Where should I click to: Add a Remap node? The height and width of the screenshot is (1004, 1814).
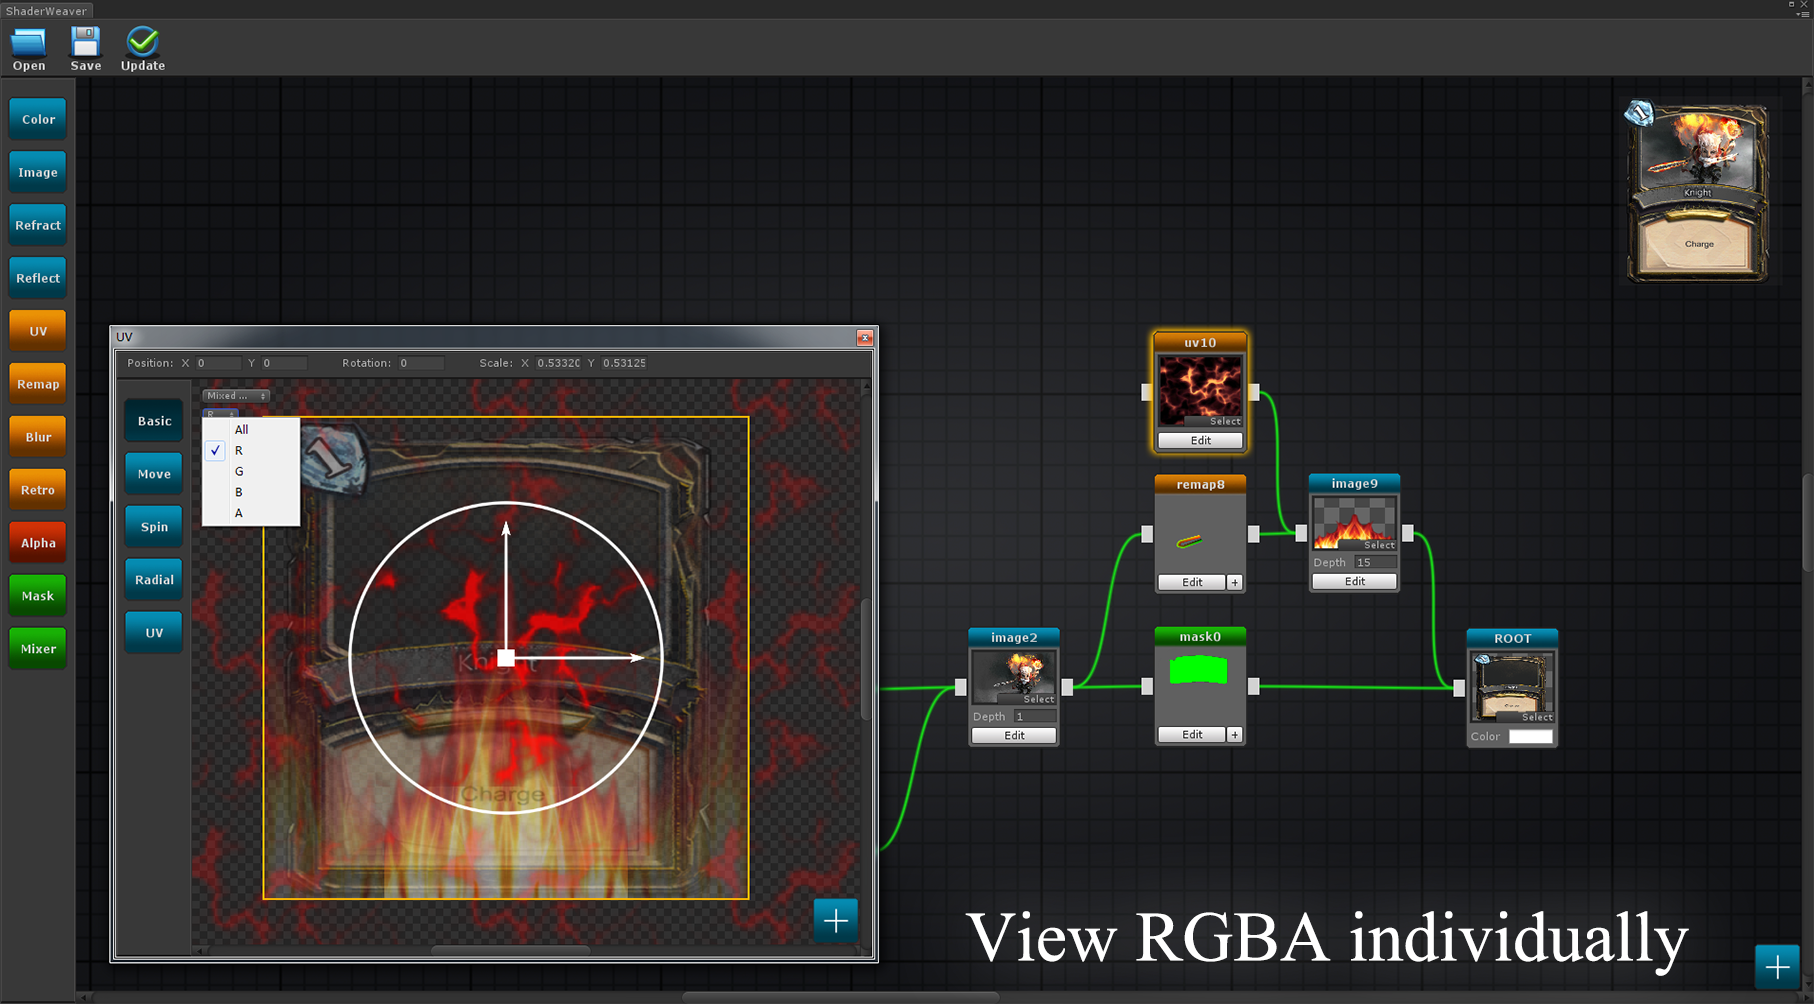point(38,384)
